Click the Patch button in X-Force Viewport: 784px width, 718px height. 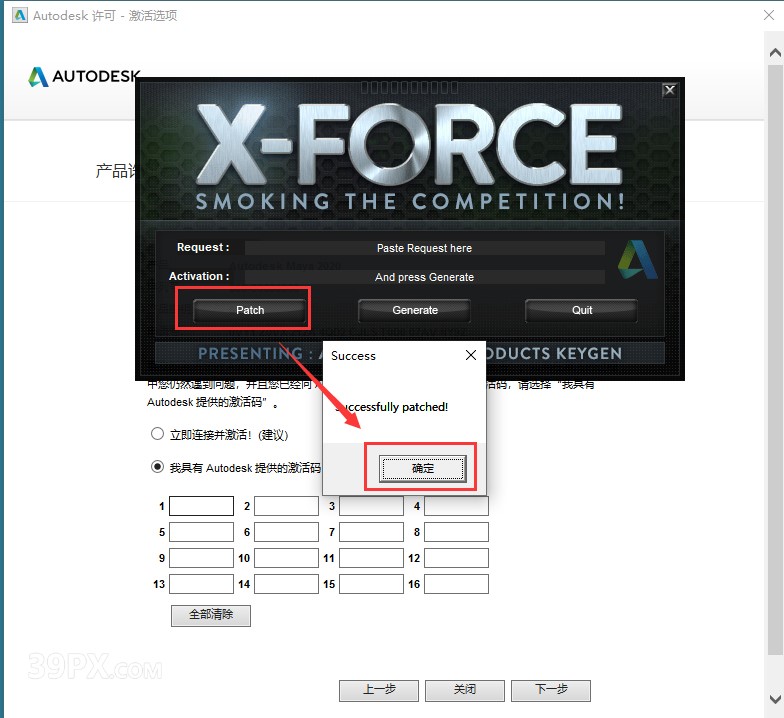[250, 310]
